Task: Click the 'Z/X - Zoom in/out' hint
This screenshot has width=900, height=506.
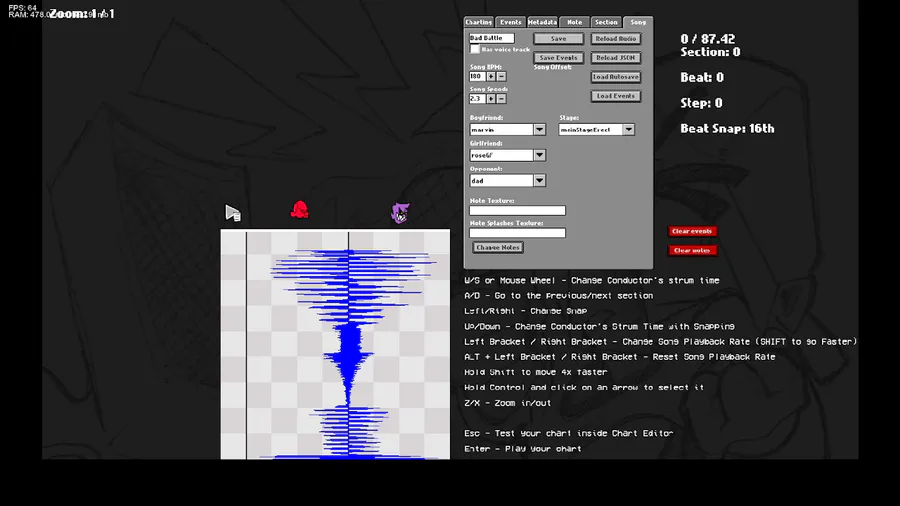Action: click(507, 403)
